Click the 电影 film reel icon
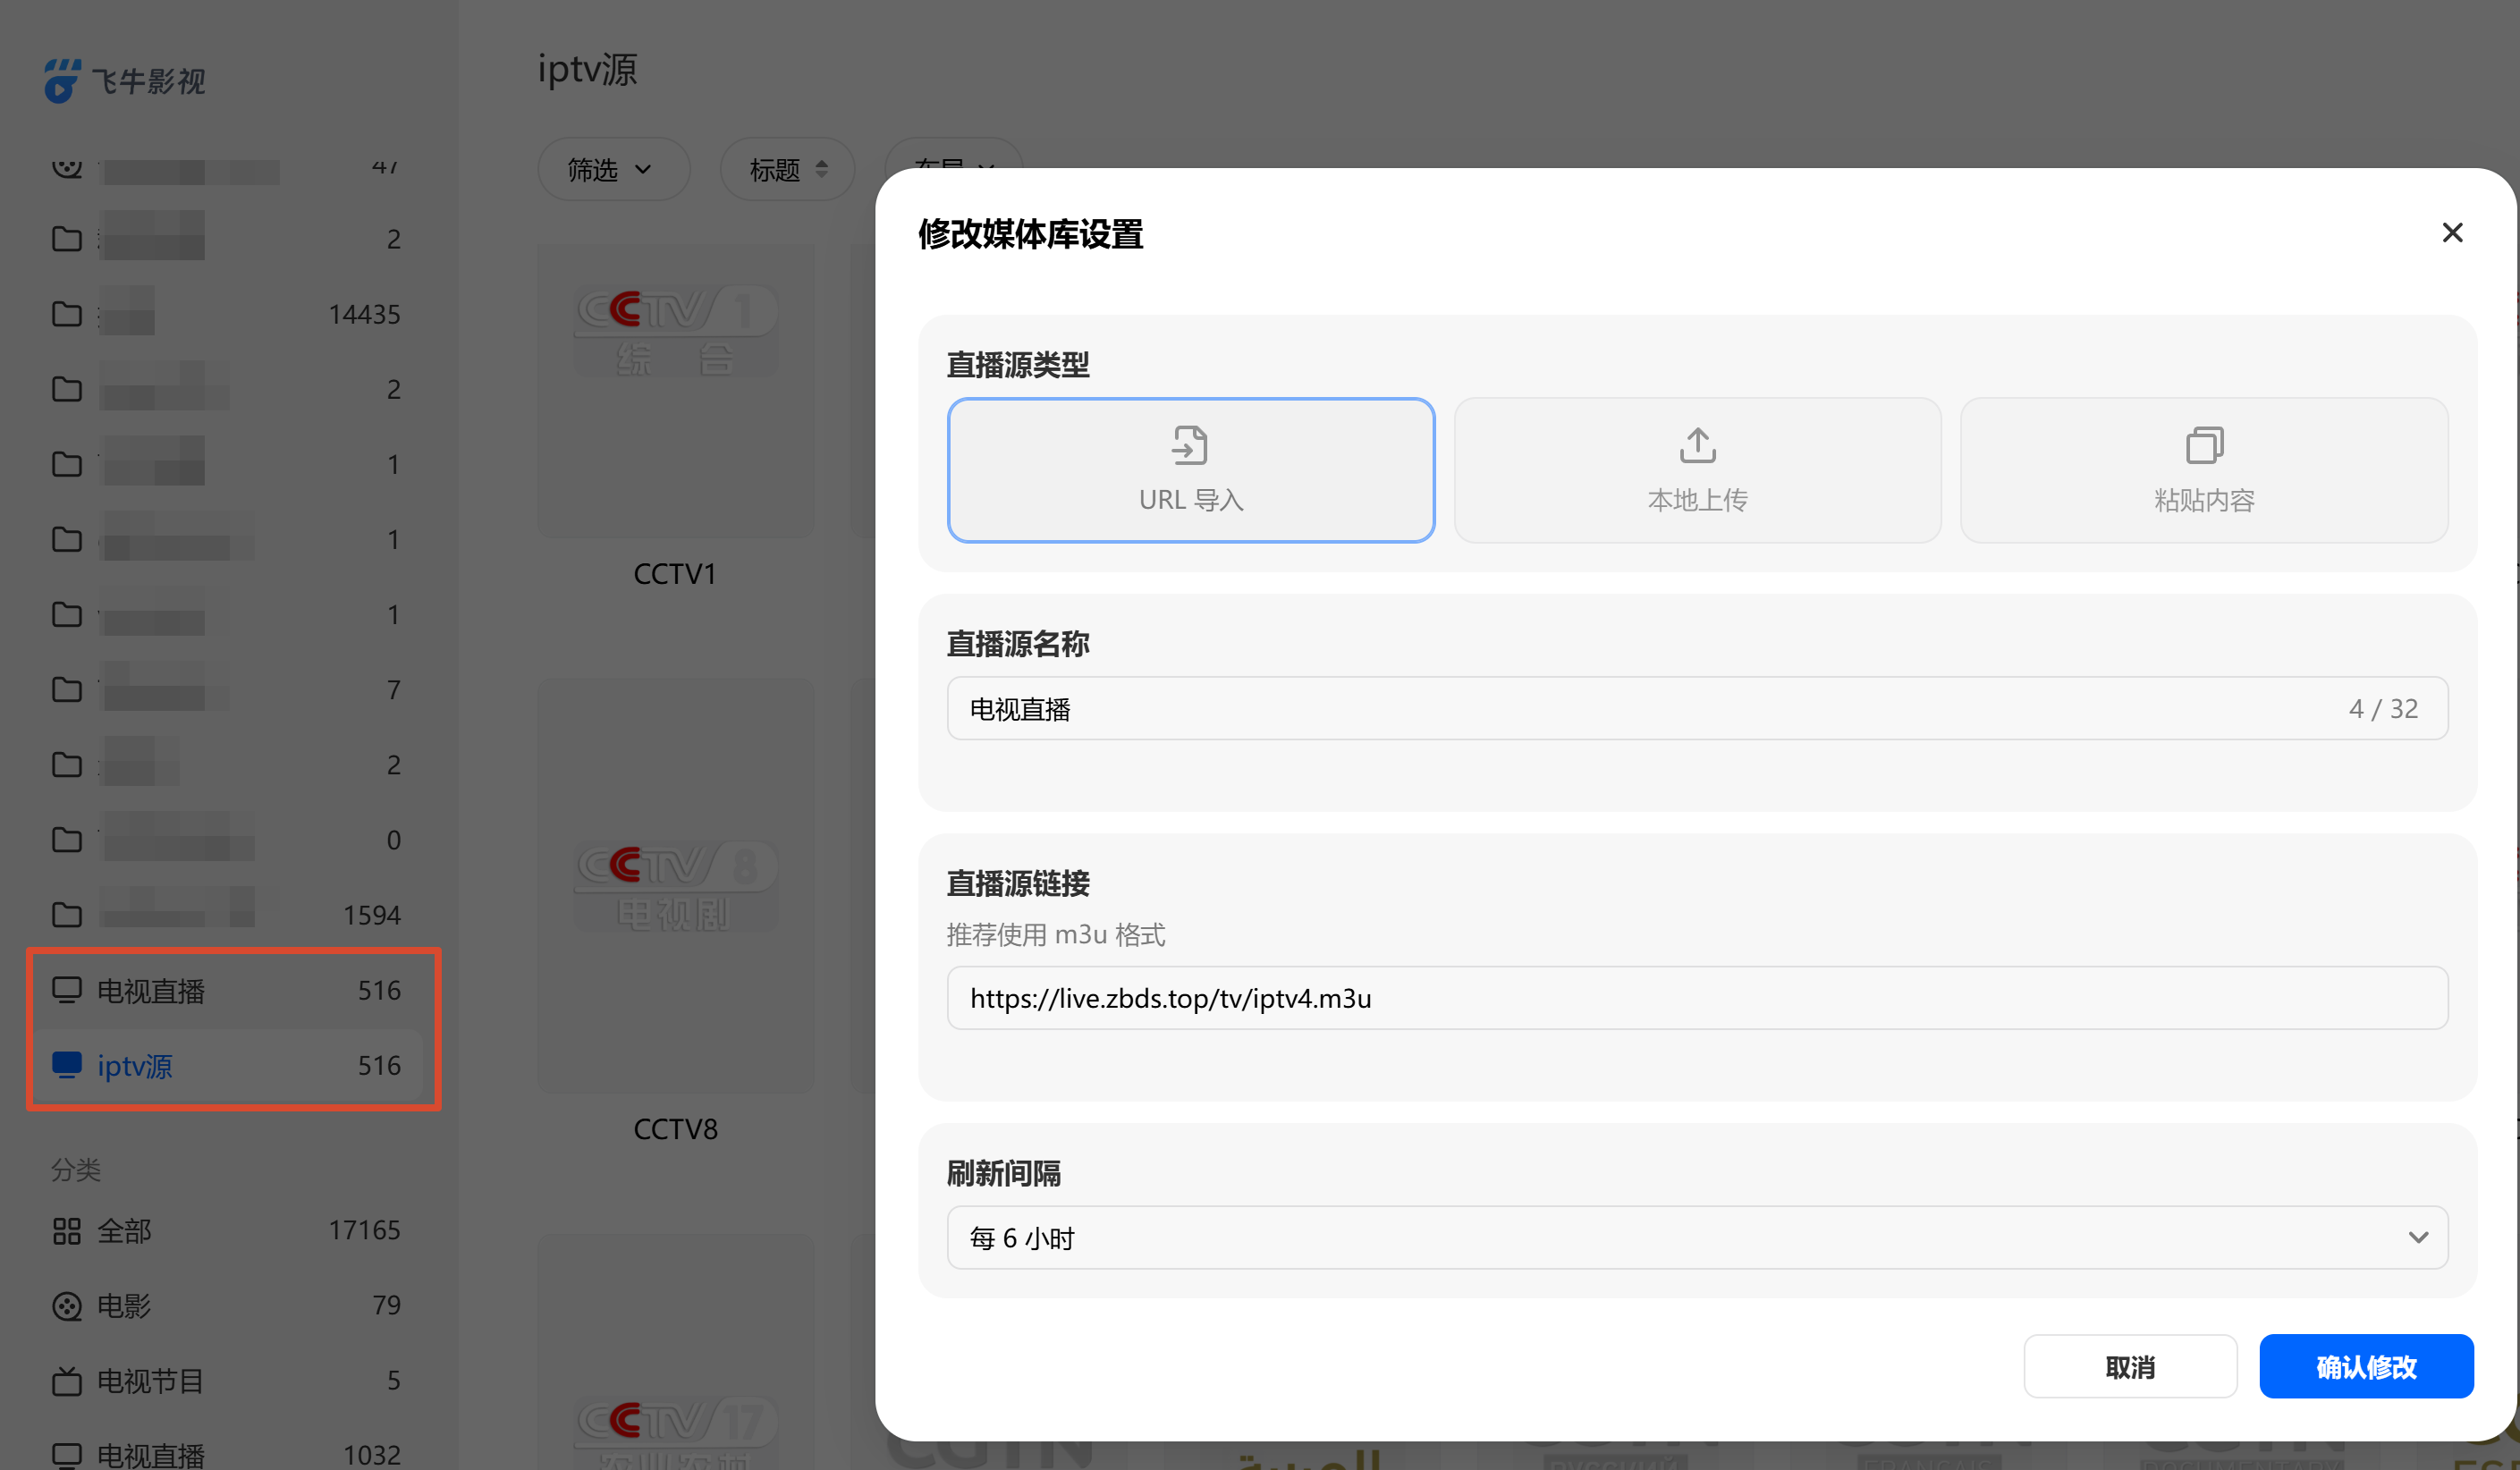 (x=67, y=1306)
